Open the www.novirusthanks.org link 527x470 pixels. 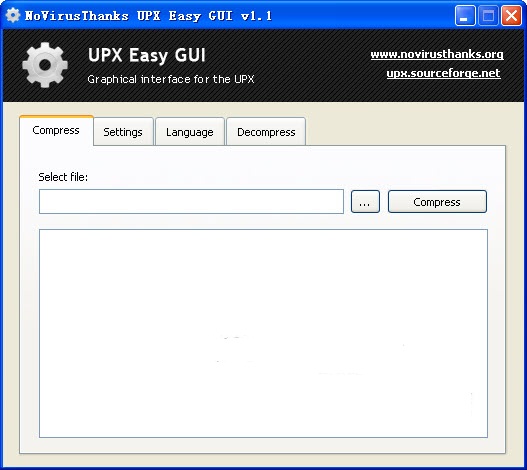click(x=437, y=54)
